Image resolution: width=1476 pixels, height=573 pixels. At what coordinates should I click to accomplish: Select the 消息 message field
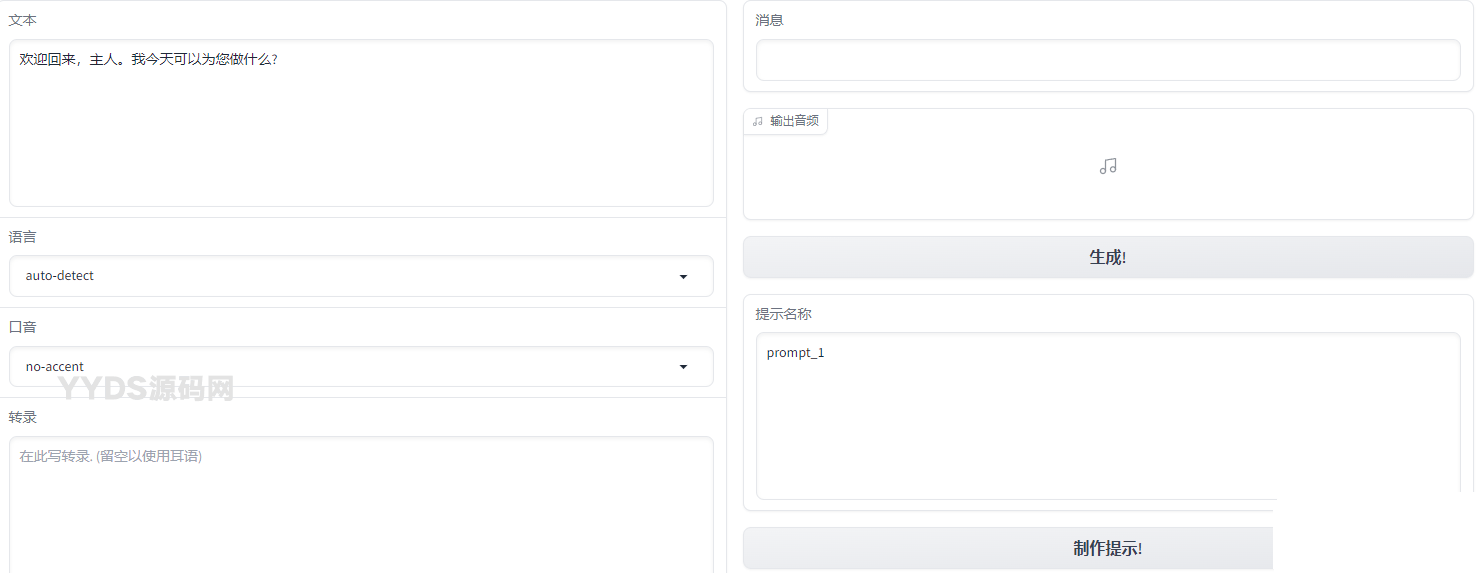(x=1107, y=60)
